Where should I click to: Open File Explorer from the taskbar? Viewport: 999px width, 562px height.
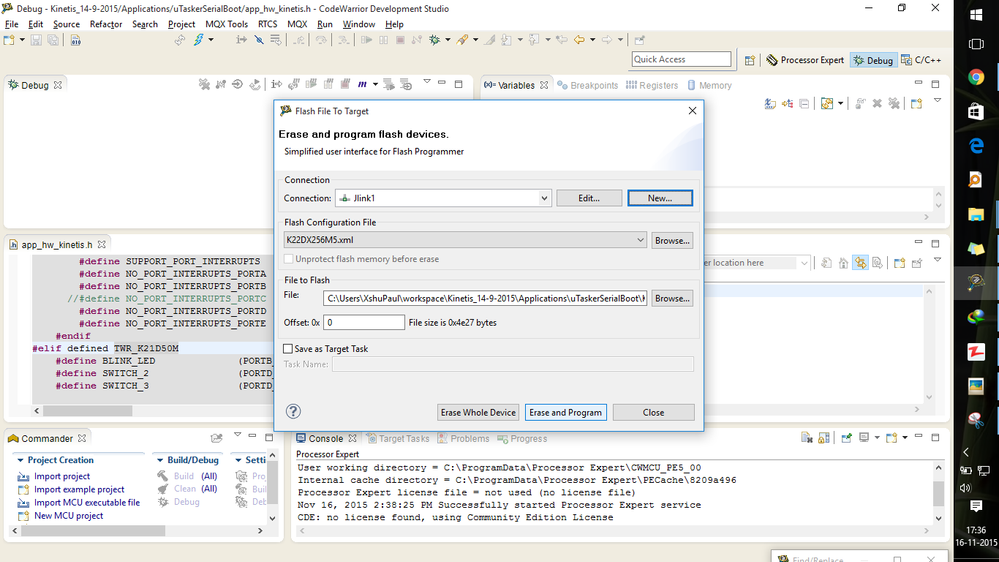click(x=975, y=215)
